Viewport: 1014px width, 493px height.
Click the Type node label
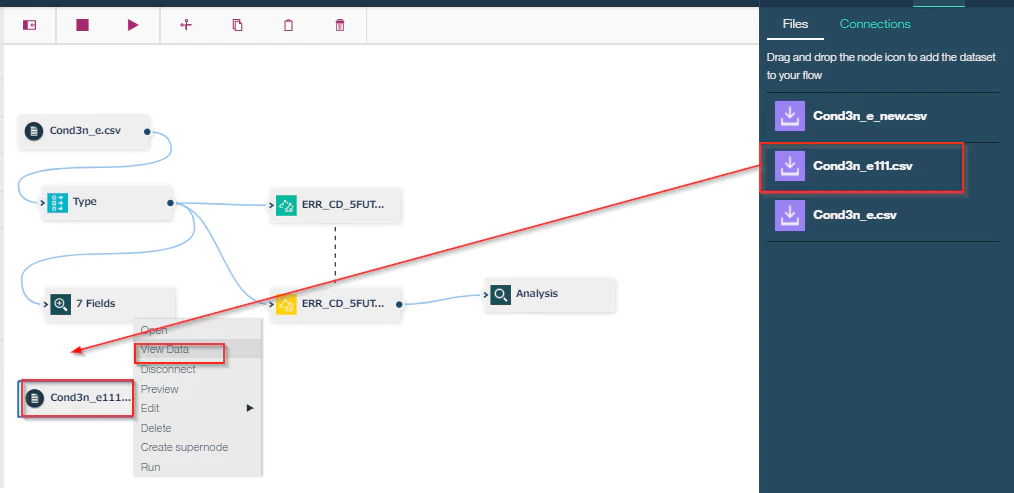pyautogui.click(x=85, y=202)
